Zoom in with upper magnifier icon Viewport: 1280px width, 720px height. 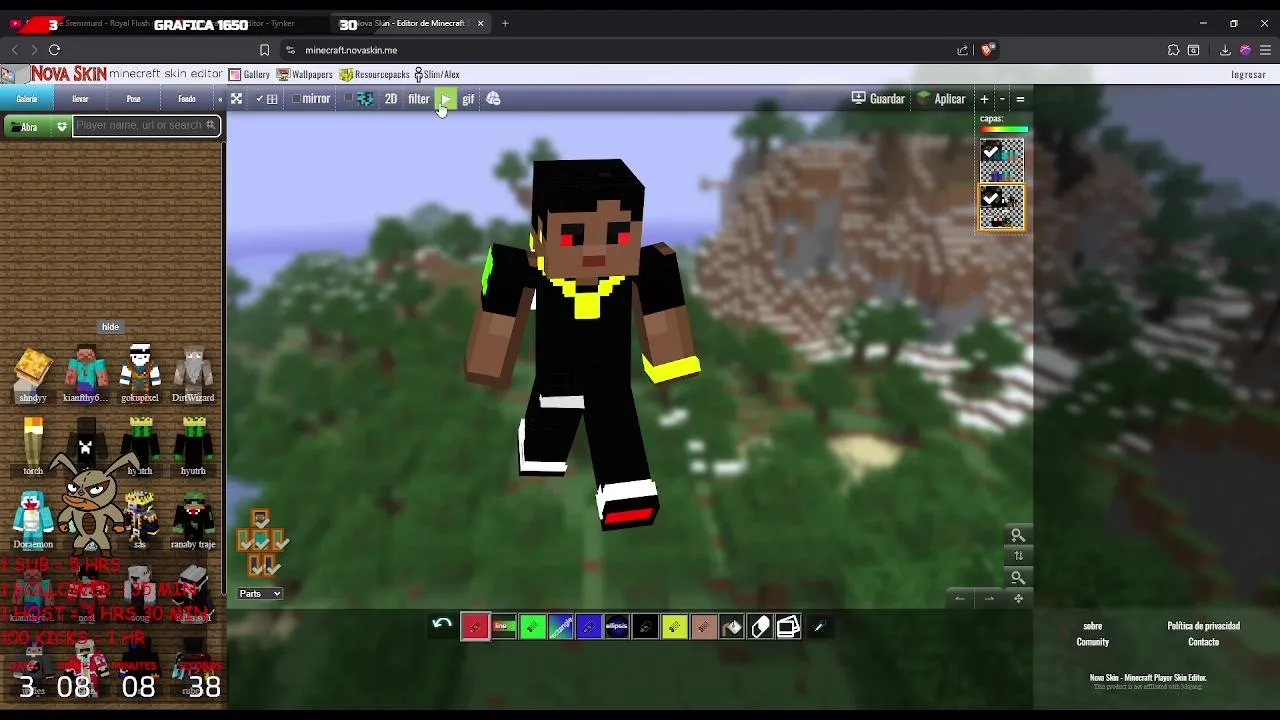[1018, 535]
